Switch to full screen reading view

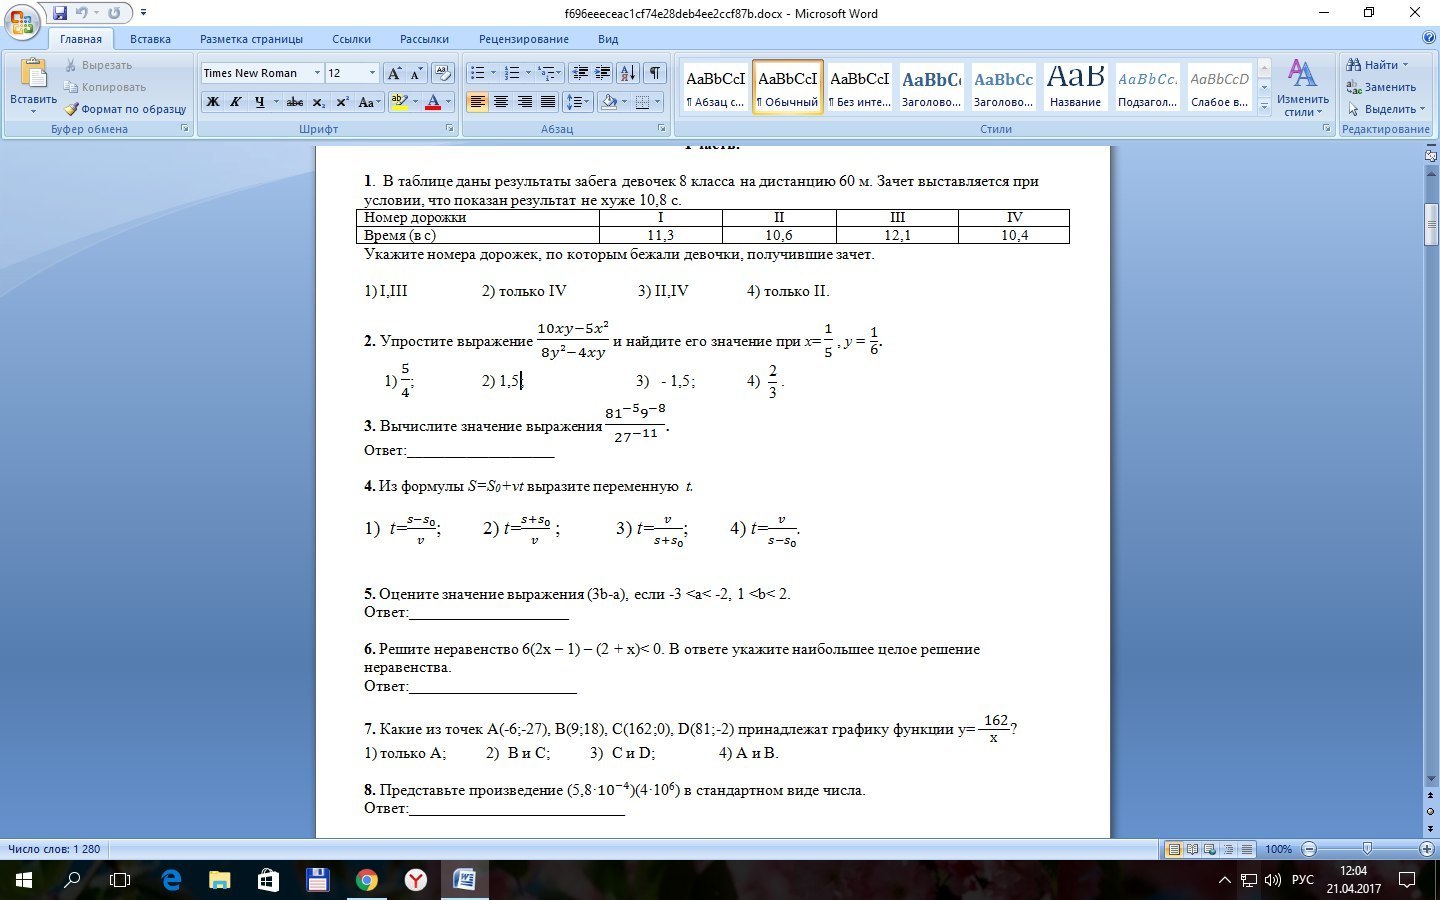point(1192,849)
